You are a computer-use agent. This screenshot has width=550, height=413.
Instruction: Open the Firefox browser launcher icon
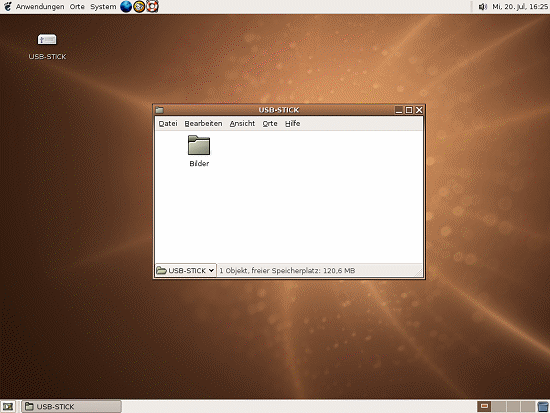click(x=126, y=6)
